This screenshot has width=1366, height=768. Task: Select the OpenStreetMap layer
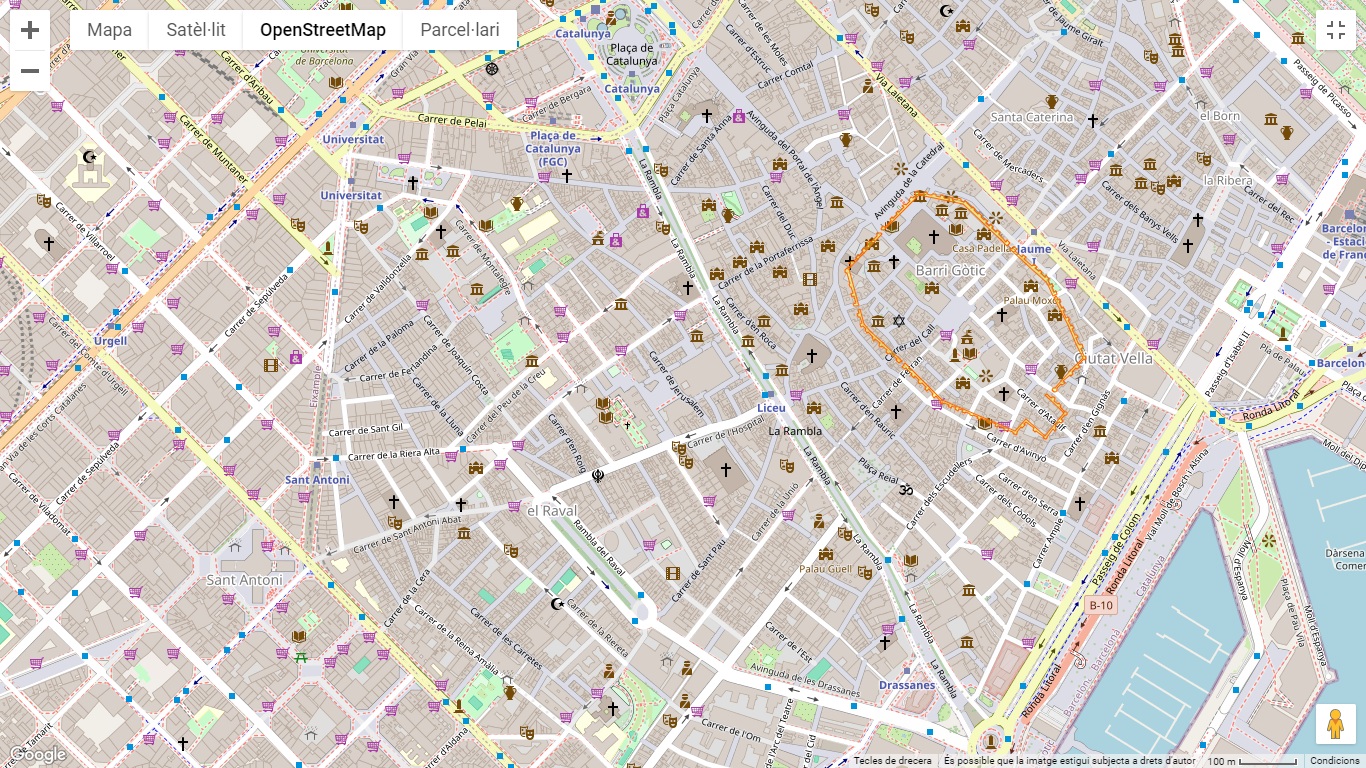[x=322, y=30]
